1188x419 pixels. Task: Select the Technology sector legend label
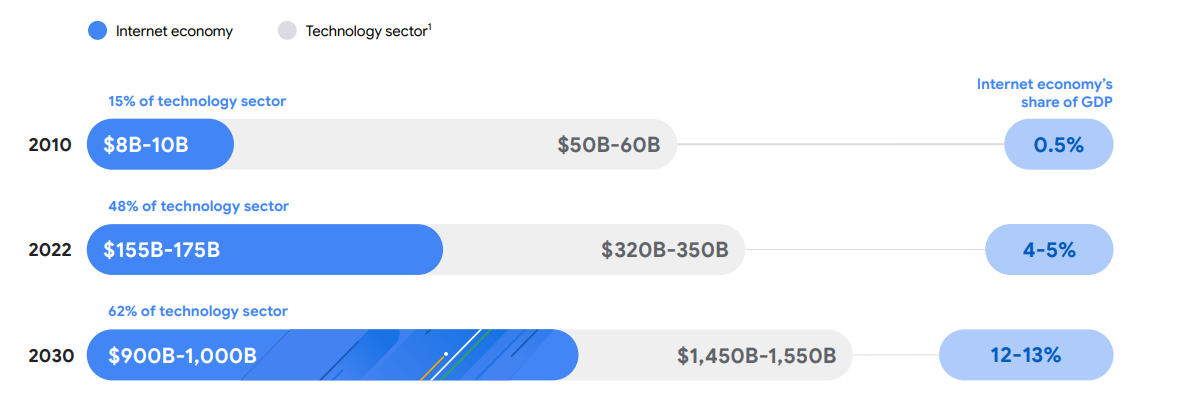369,31
